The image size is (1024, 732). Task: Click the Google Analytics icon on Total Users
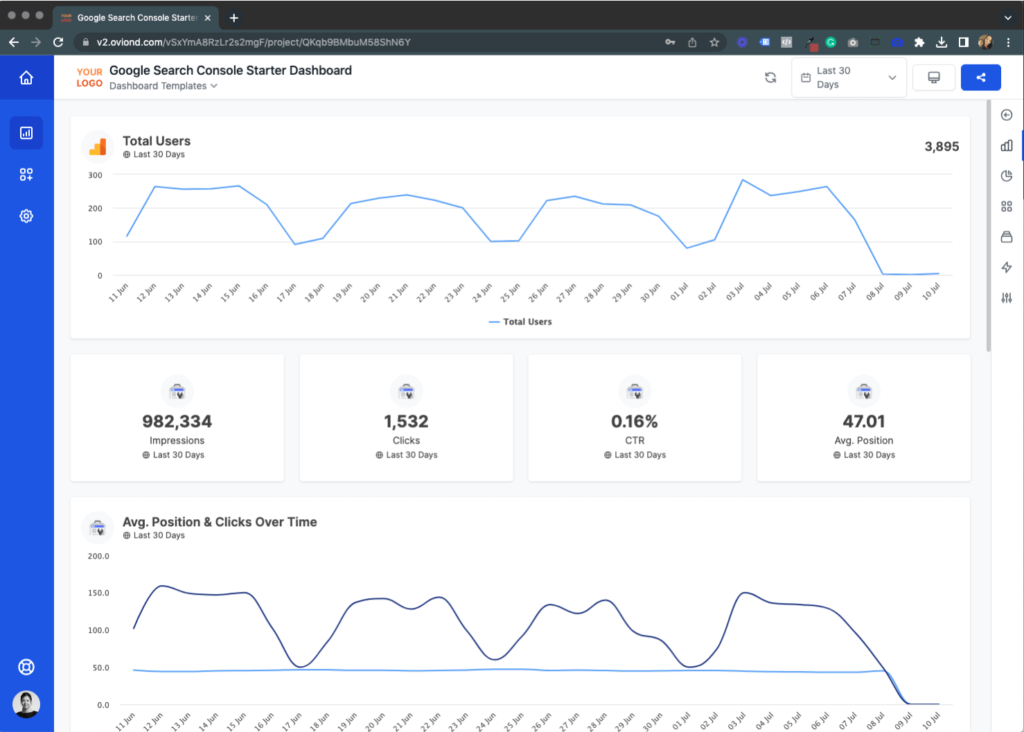tap(98, 147)
